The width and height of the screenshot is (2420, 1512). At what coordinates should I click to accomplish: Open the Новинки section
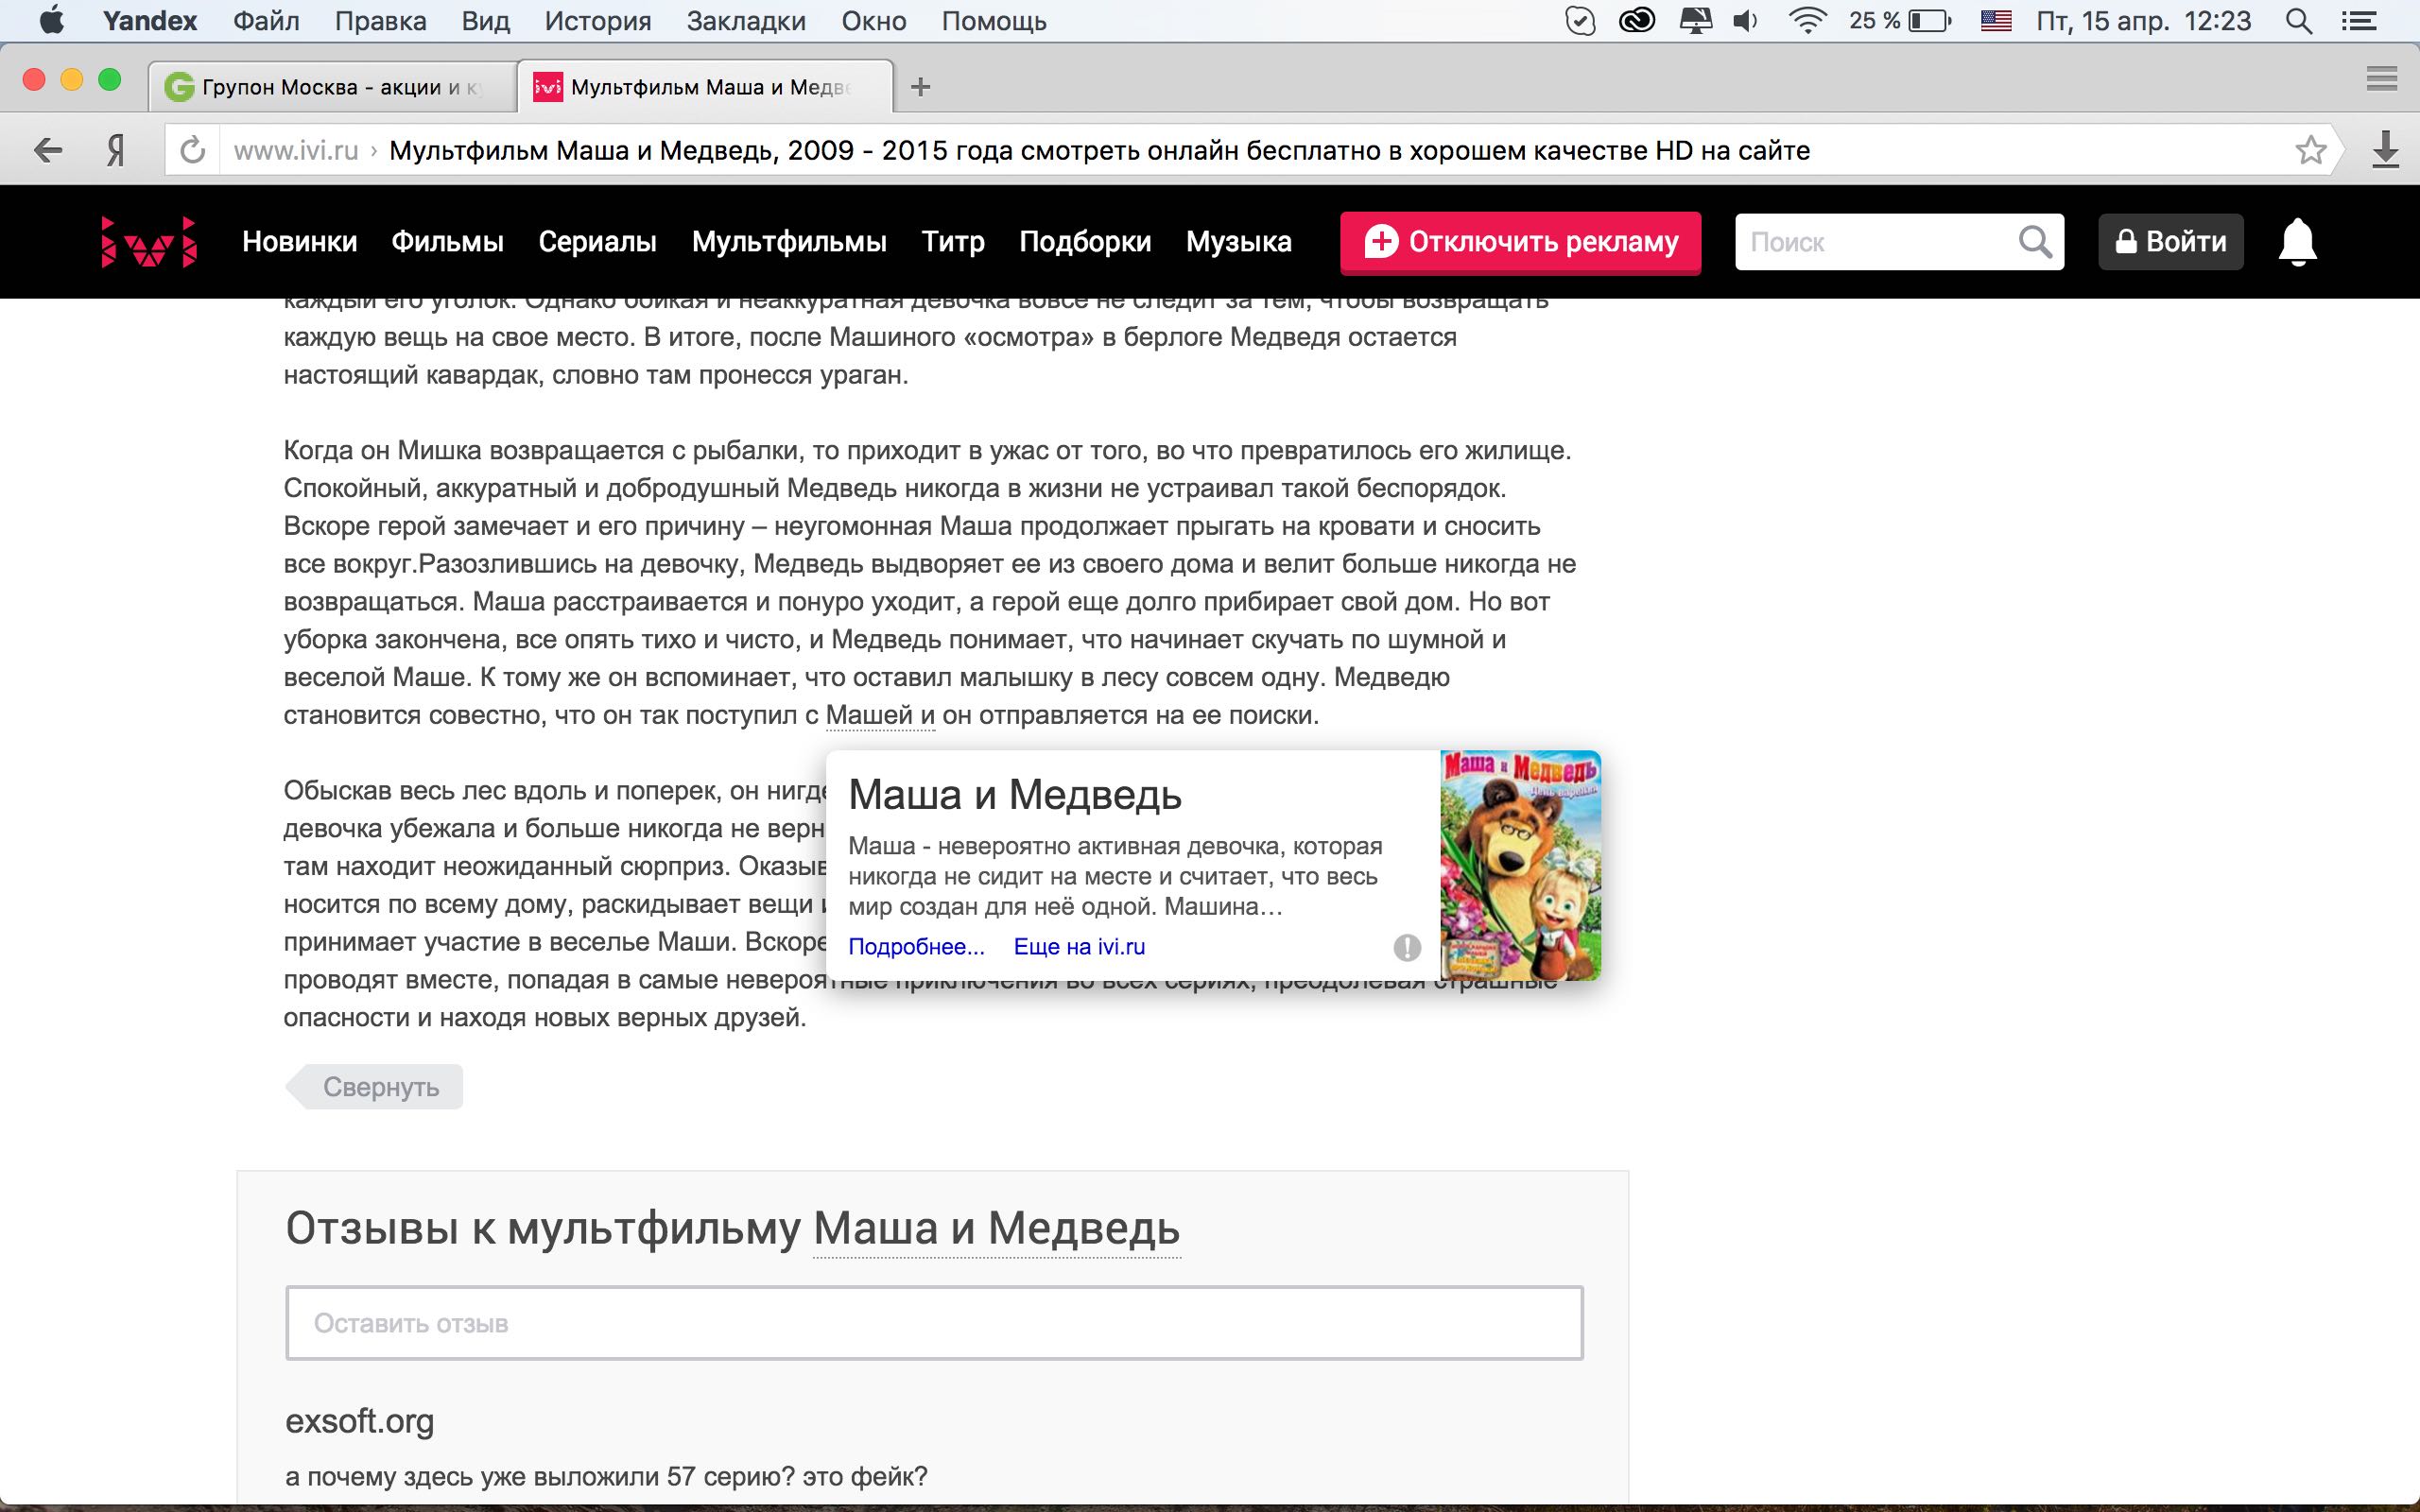click(300, 242)
